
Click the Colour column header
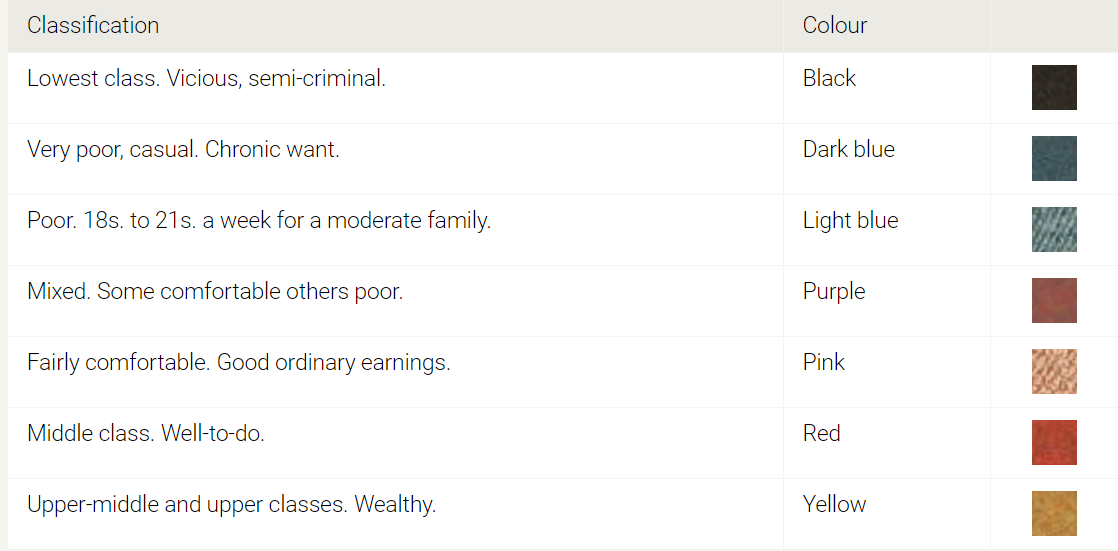click(834, 25)
